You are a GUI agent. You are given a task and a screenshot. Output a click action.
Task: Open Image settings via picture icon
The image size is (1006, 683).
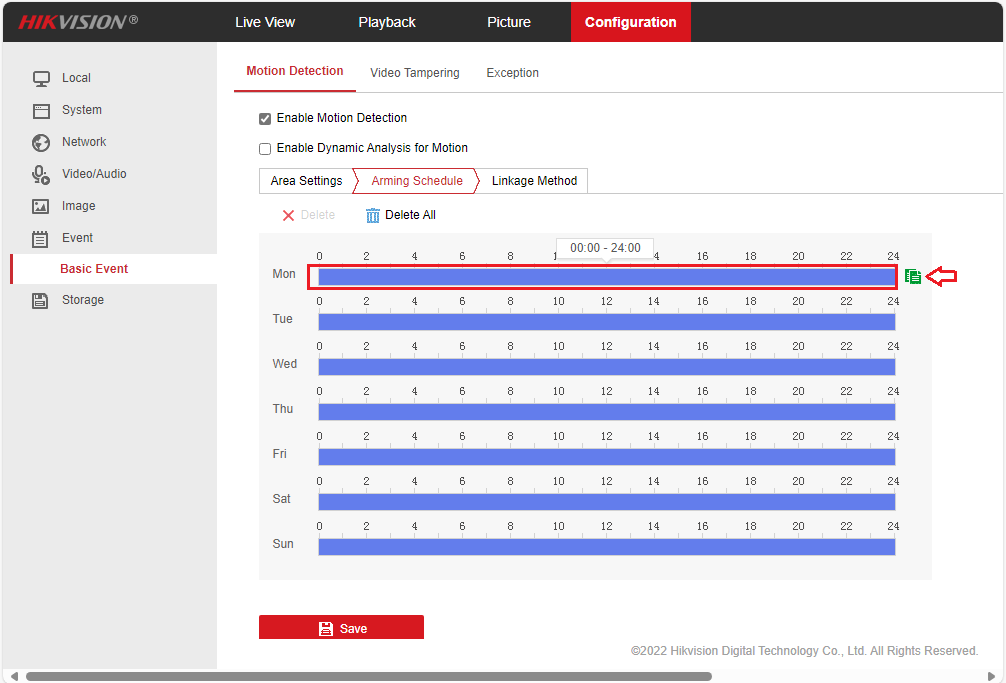(x=41, y=206)
